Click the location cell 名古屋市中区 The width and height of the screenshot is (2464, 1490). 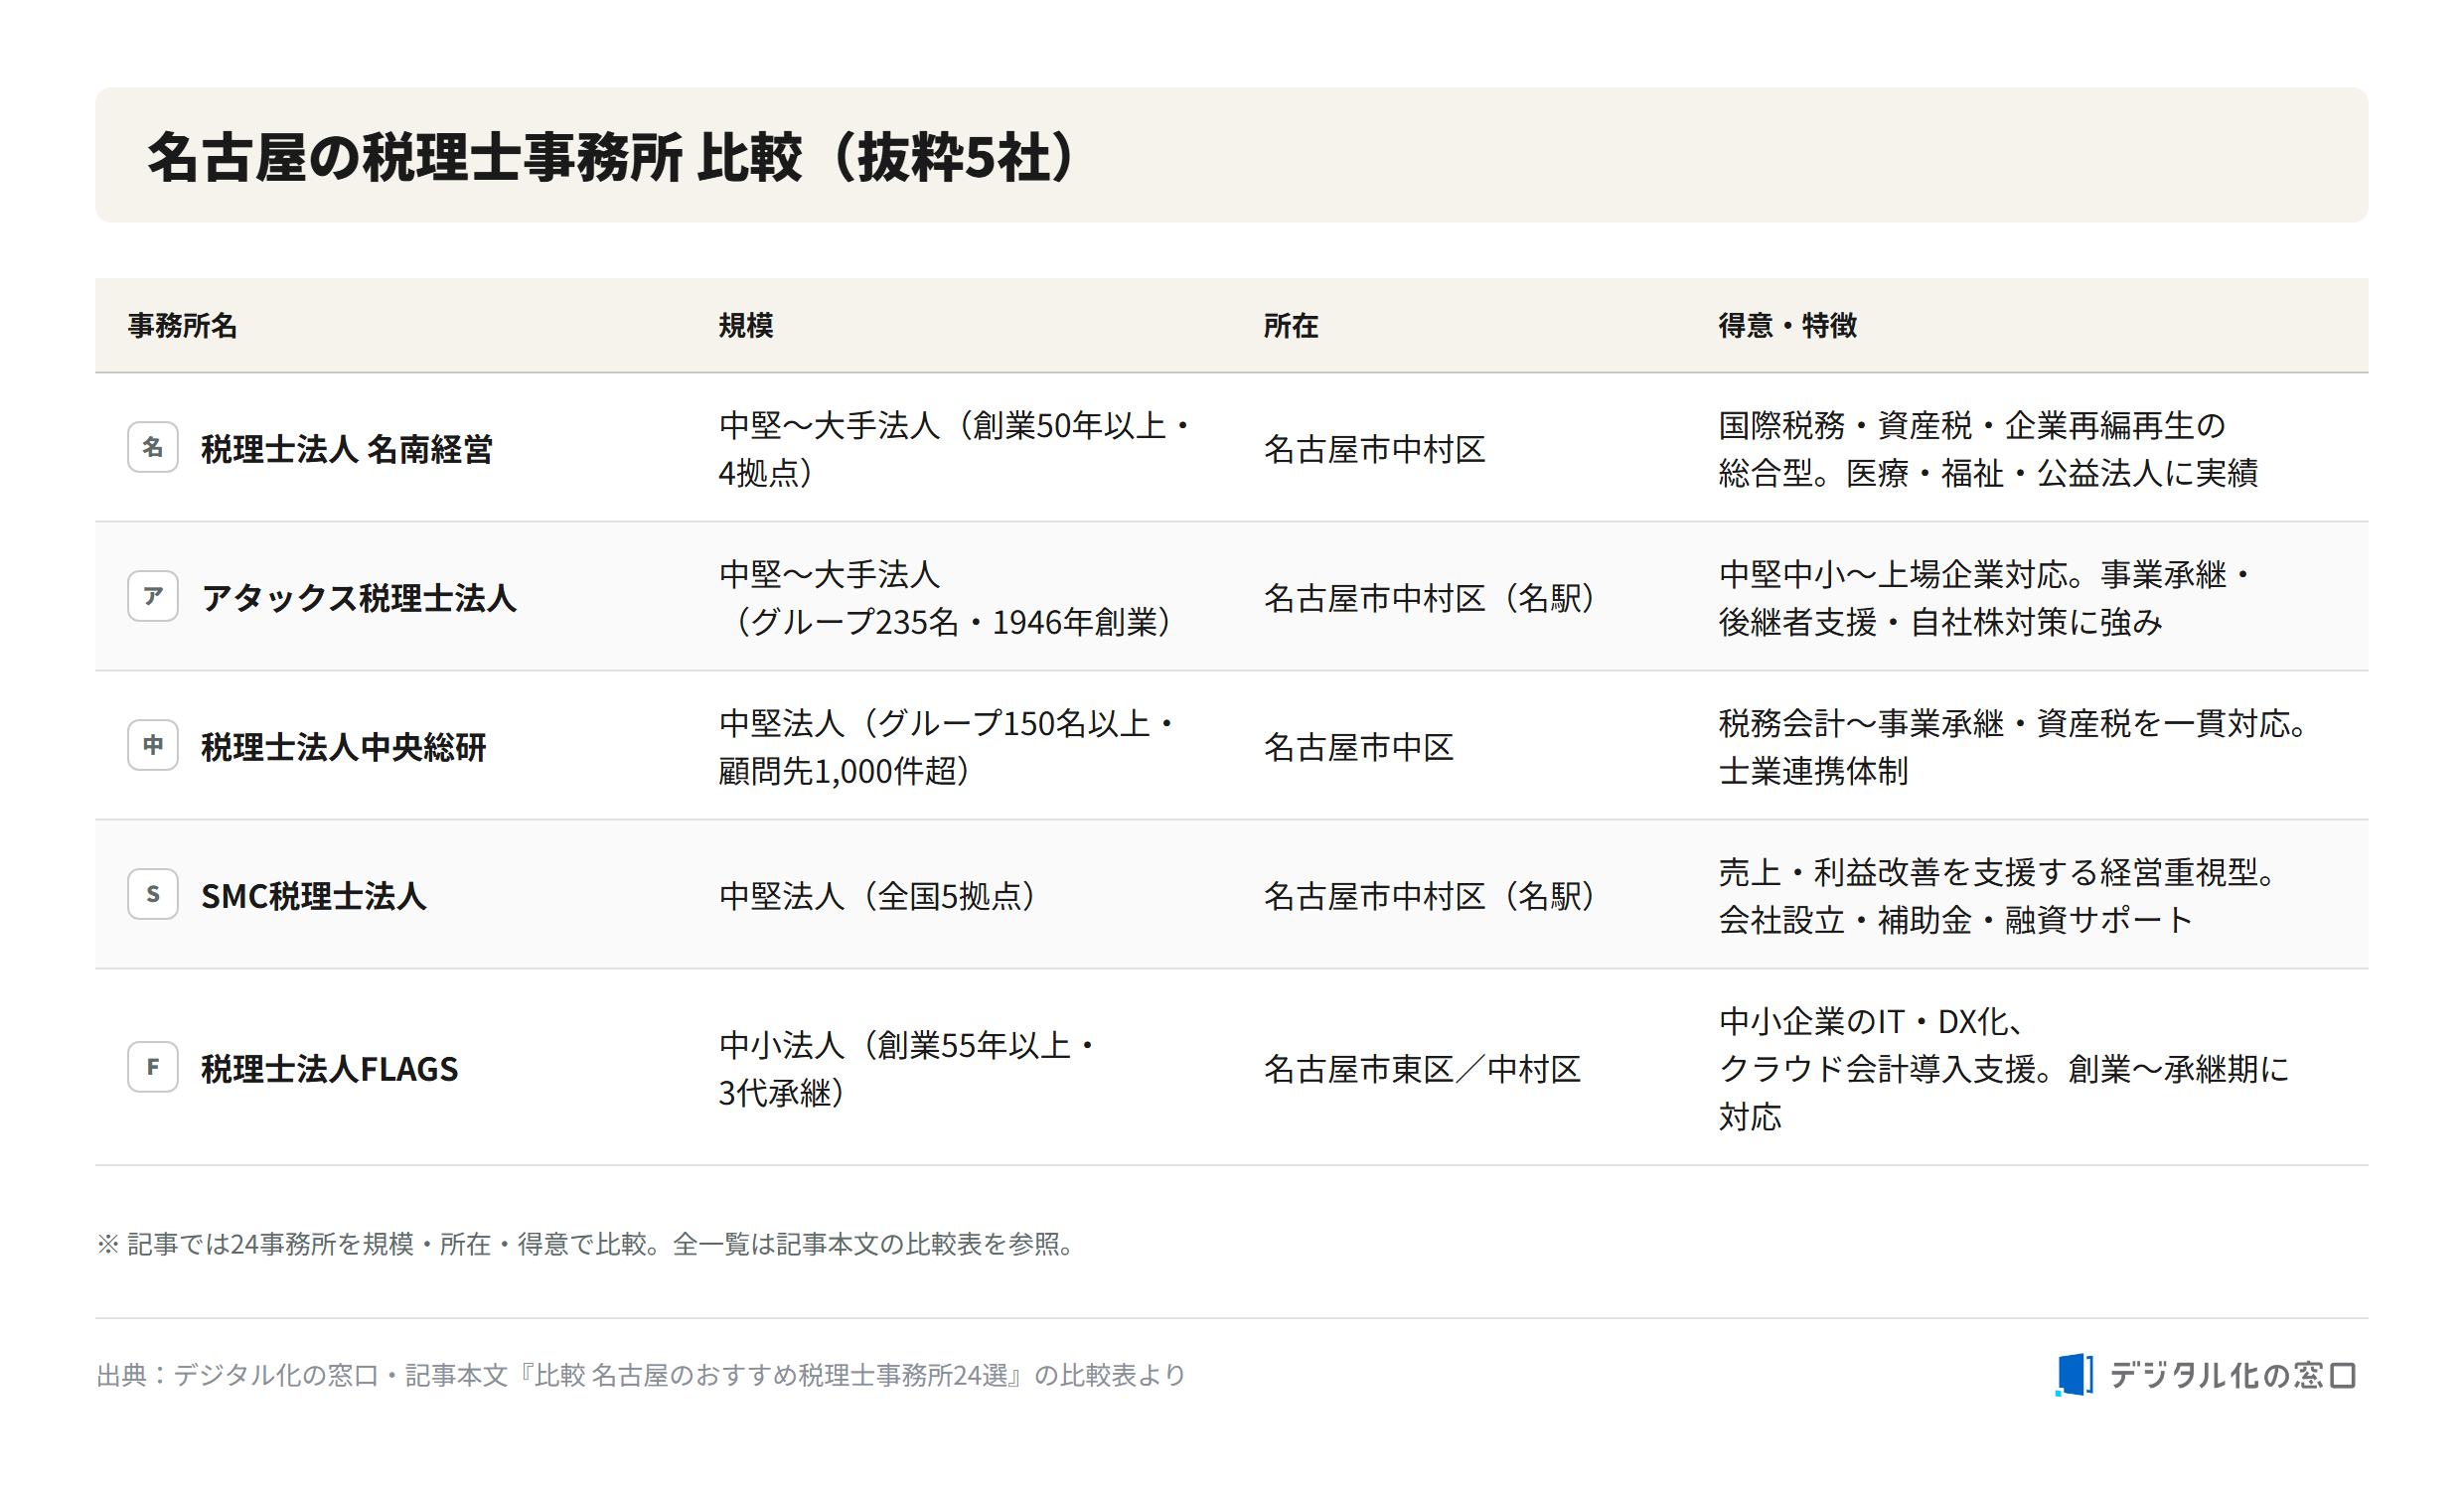click(x=1359, y=747)
